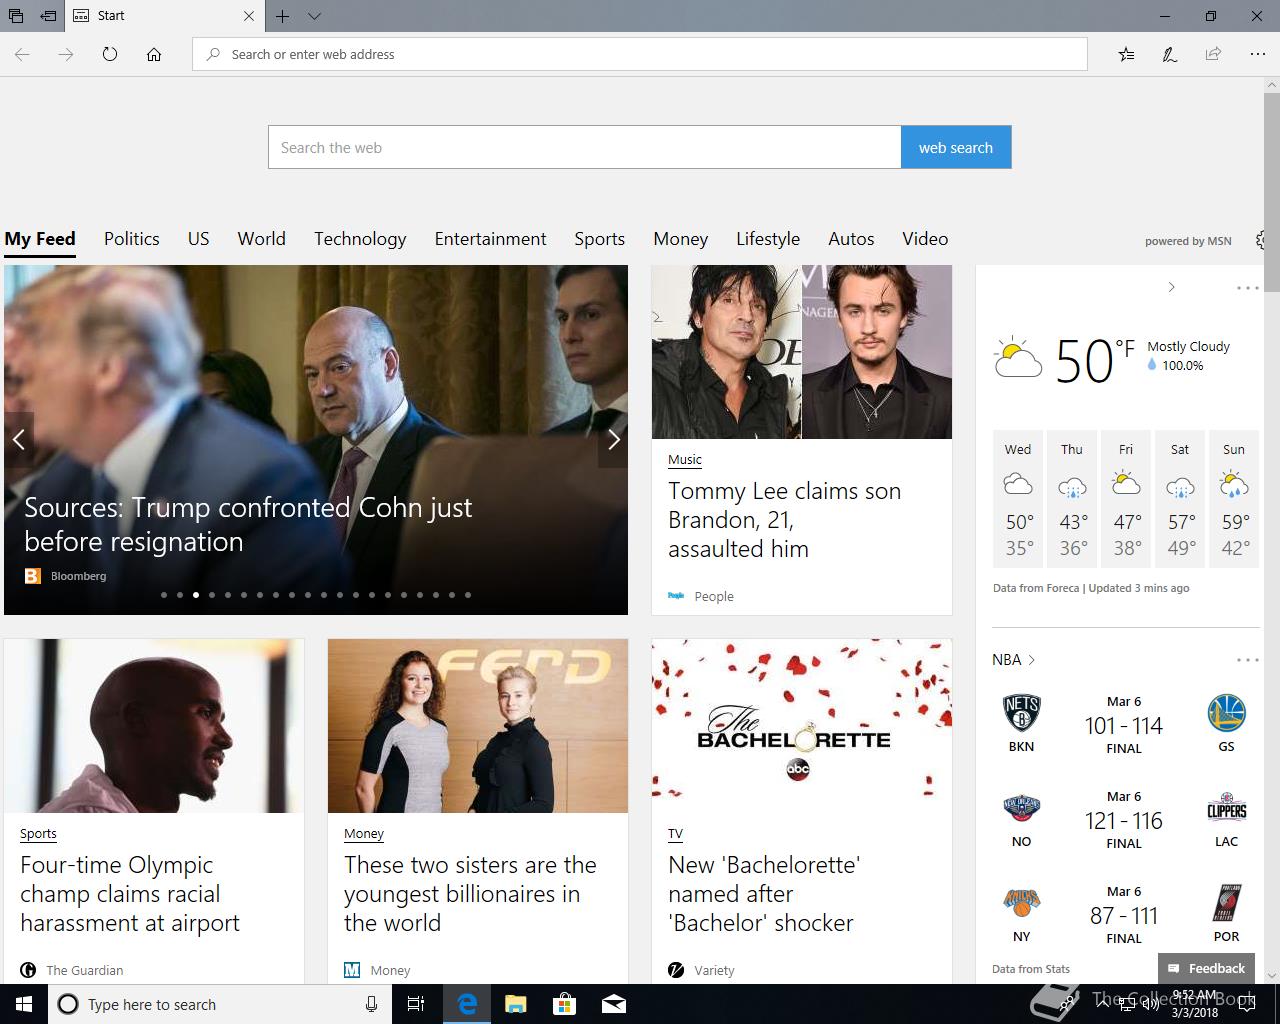This screenshot has height=1024, width=1280.
Task: Select the My Feed tab
Action: pyautogui.click(x=40, y=239)
